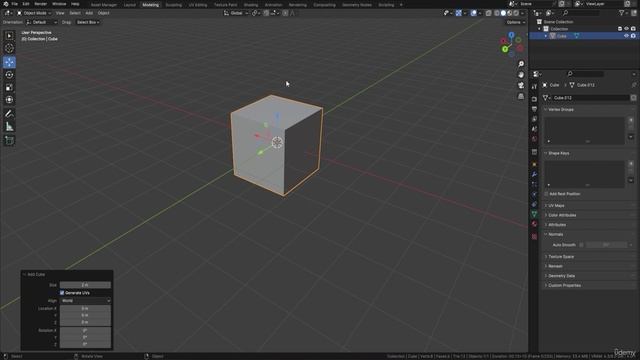Open the Align World dropdown
This screenshot has width=640, height=360.
tap(85, 300)
